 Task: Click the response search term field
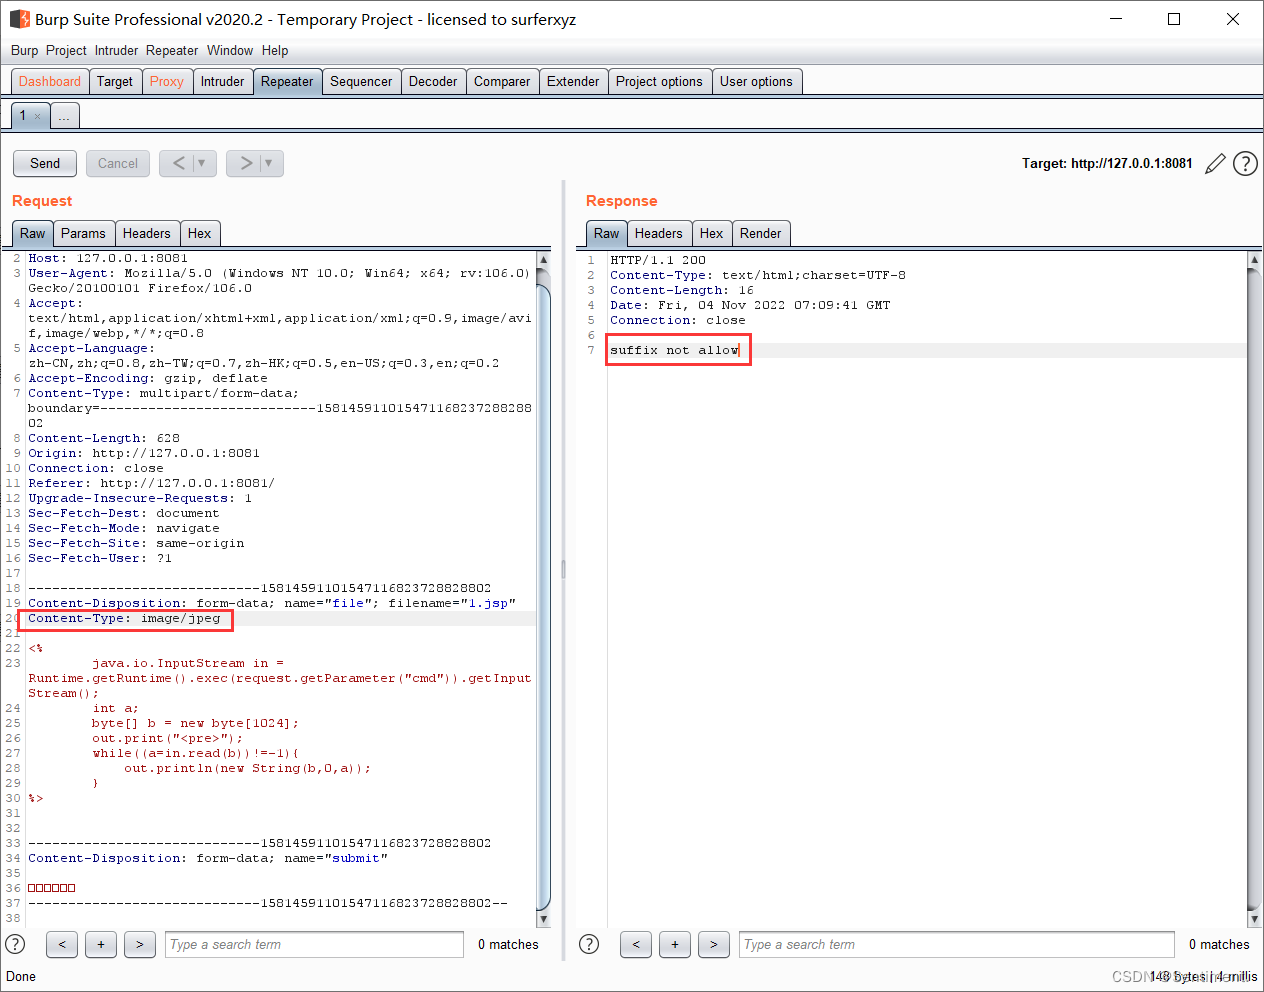pyautogui.click(x=957, y=944)
